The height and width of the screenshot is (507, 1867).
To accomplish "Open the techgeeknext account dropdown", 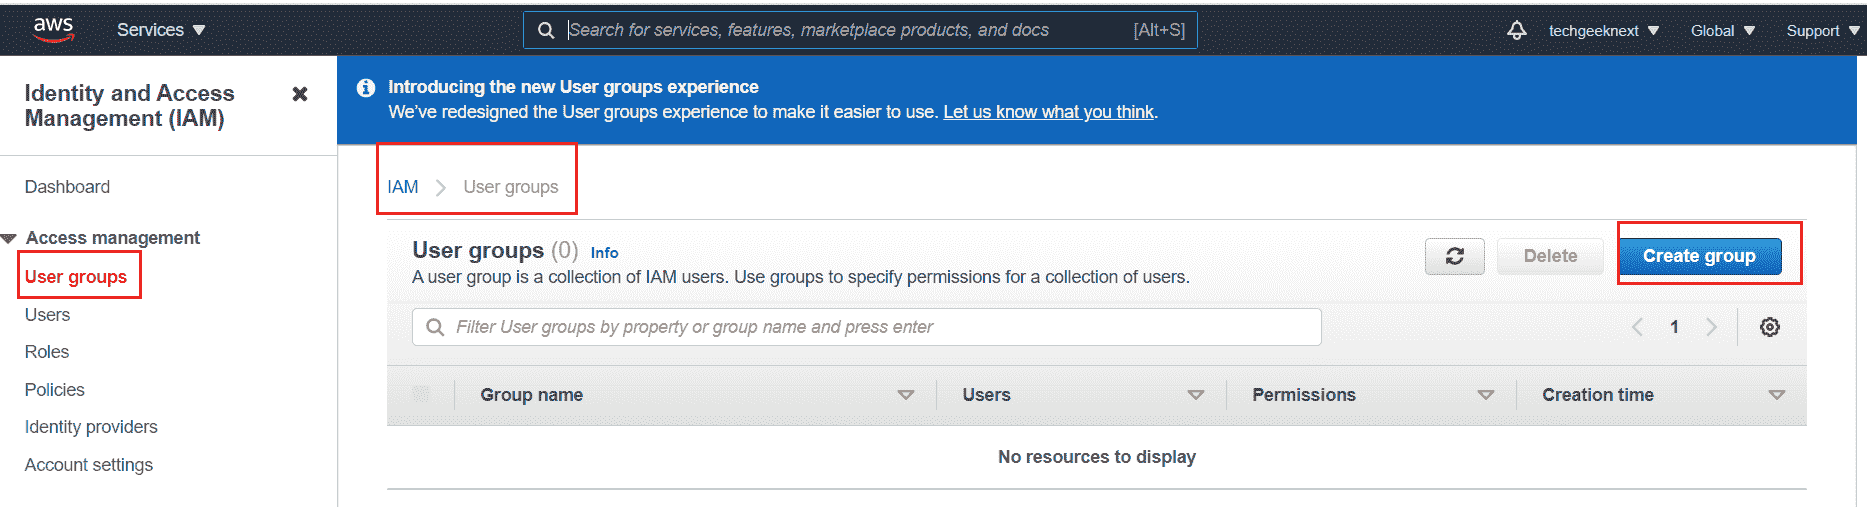I will pyautogui.click(x=1603, y=31).
